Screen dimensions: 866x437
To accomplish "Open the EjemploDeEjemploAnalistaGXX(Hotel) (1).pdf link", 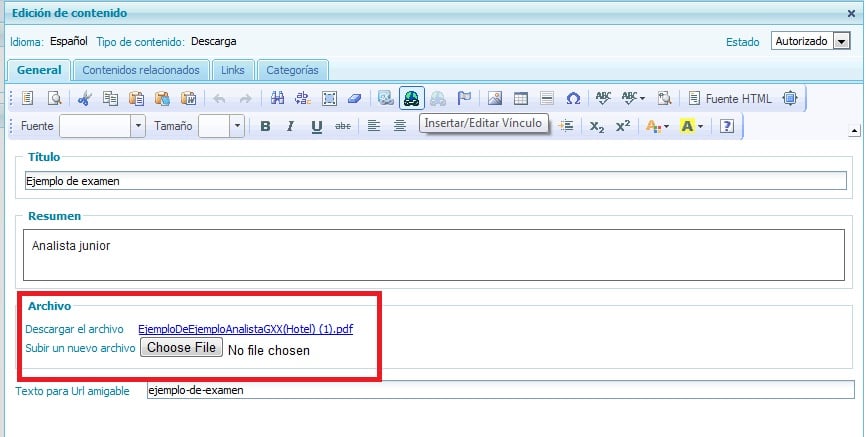I will (245, 329).
